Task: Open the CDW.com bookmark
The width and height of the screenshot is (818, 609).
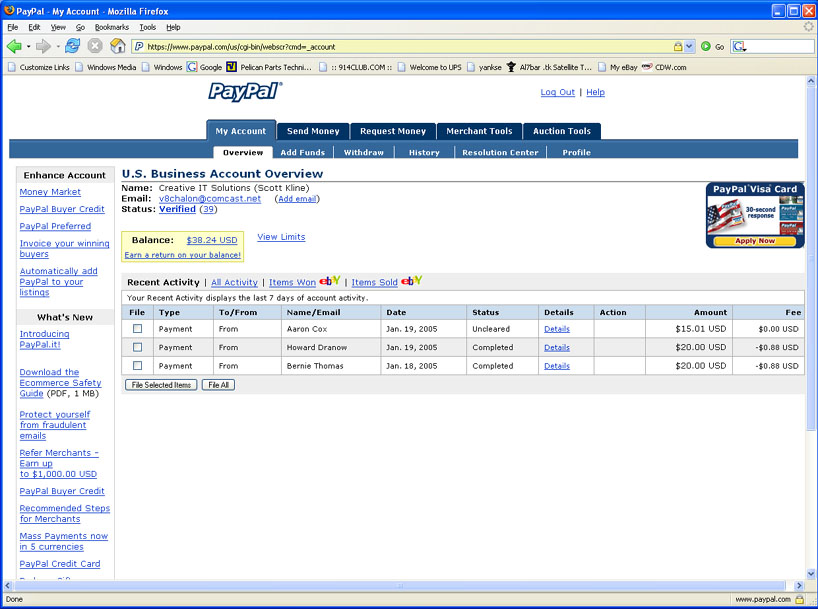Action: tap(664, 67)
